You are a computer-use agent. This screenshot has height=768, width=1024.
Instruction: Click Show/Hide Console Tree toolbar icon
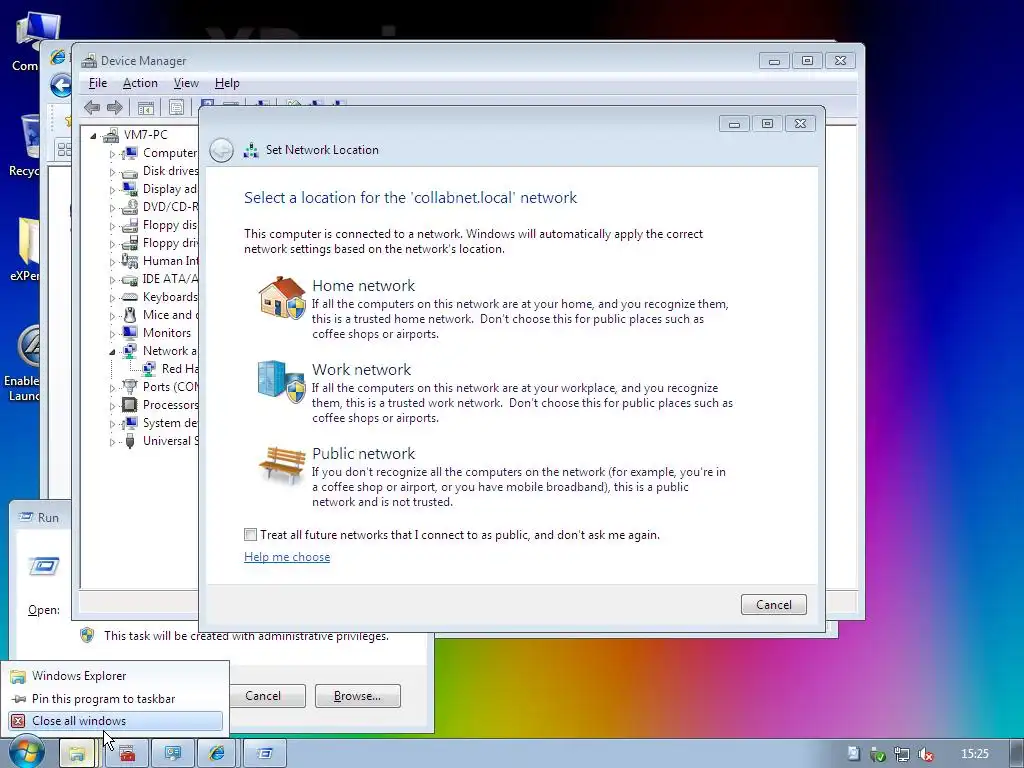point(146,107)
